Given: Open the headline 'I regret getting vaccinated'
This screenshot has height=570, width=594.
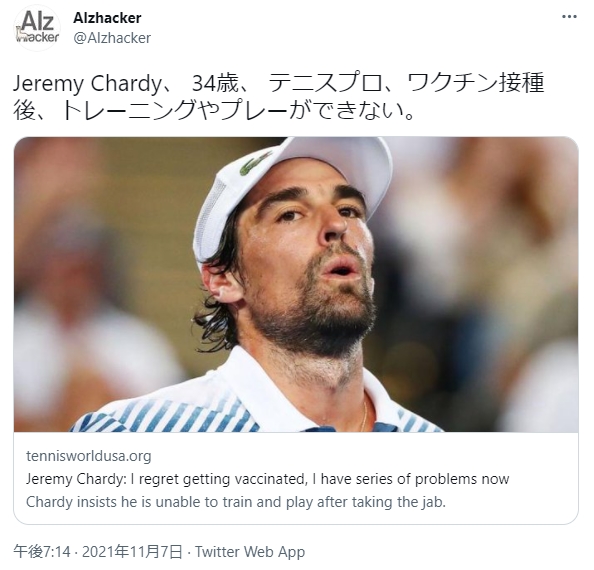Looking at the screenshot, I should pyautogui.click(x=267, y=479).
